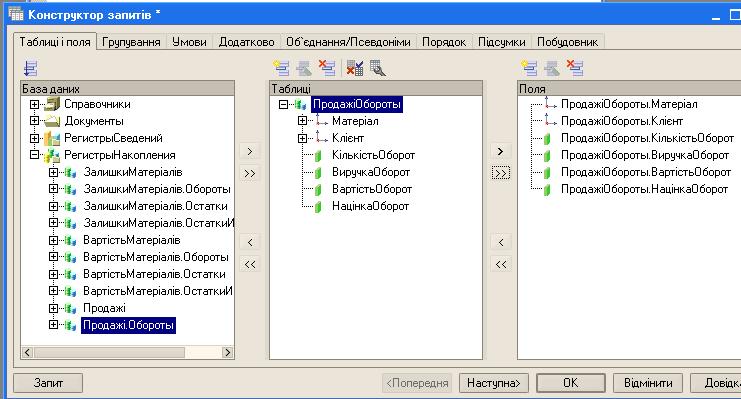Confirm with the OK button
This screenshot has width=741, height=399.
tap(571, 383)
